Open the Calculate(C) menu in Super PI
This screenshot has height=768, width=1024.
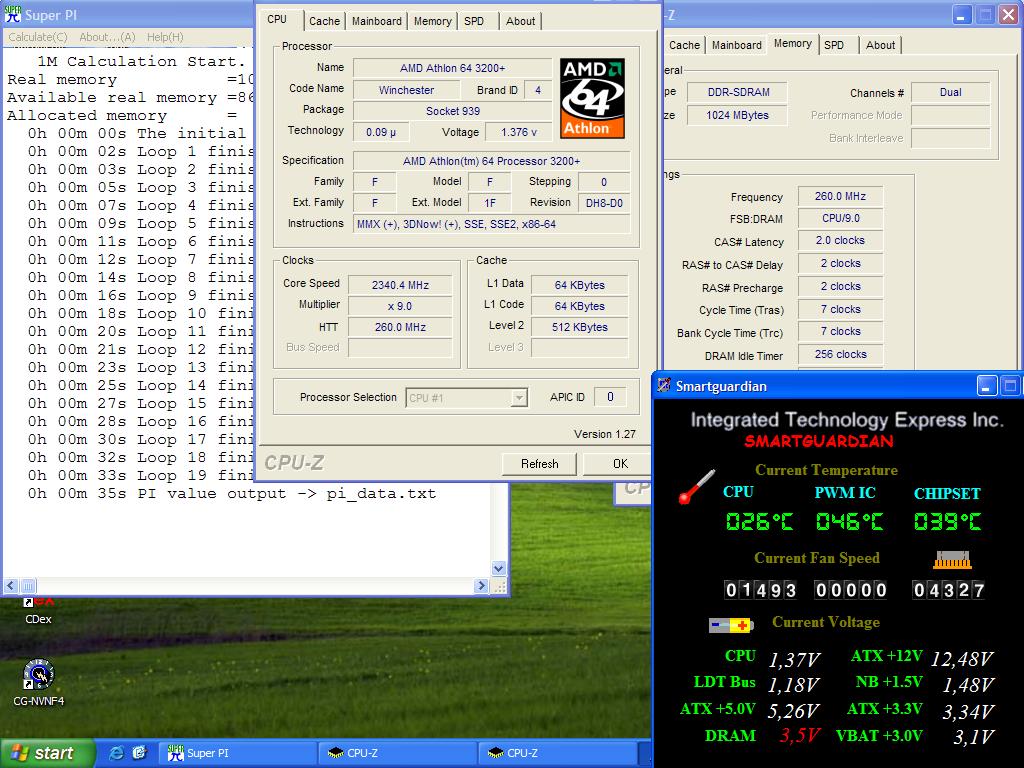point(38,37)
